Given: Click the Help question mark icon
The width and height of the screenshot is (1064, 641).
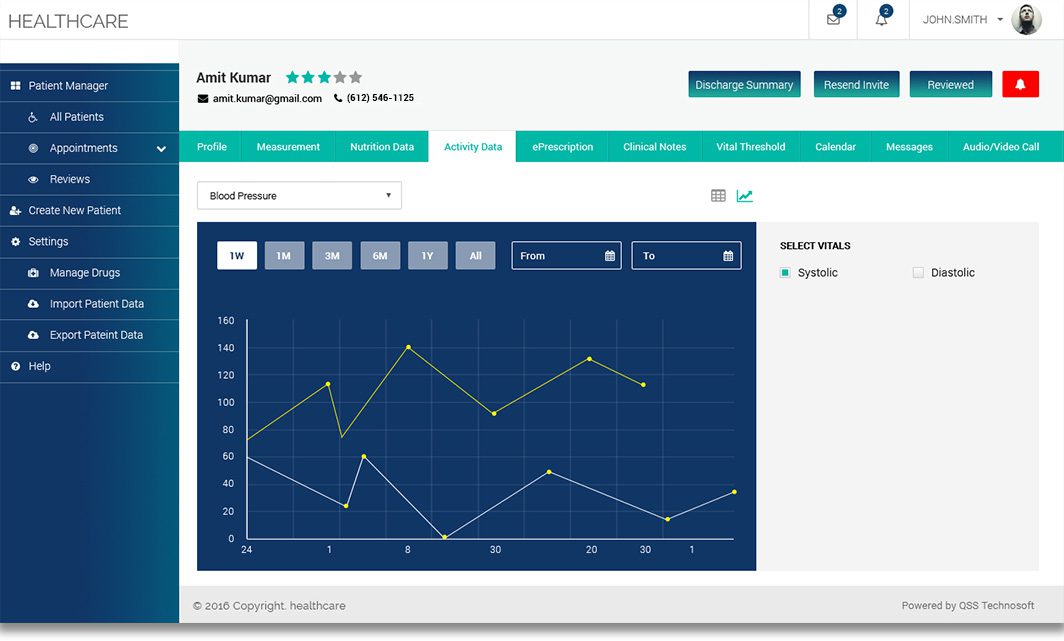Looking at the screenshot, I should pyautogui.click(x=16, y=366).
